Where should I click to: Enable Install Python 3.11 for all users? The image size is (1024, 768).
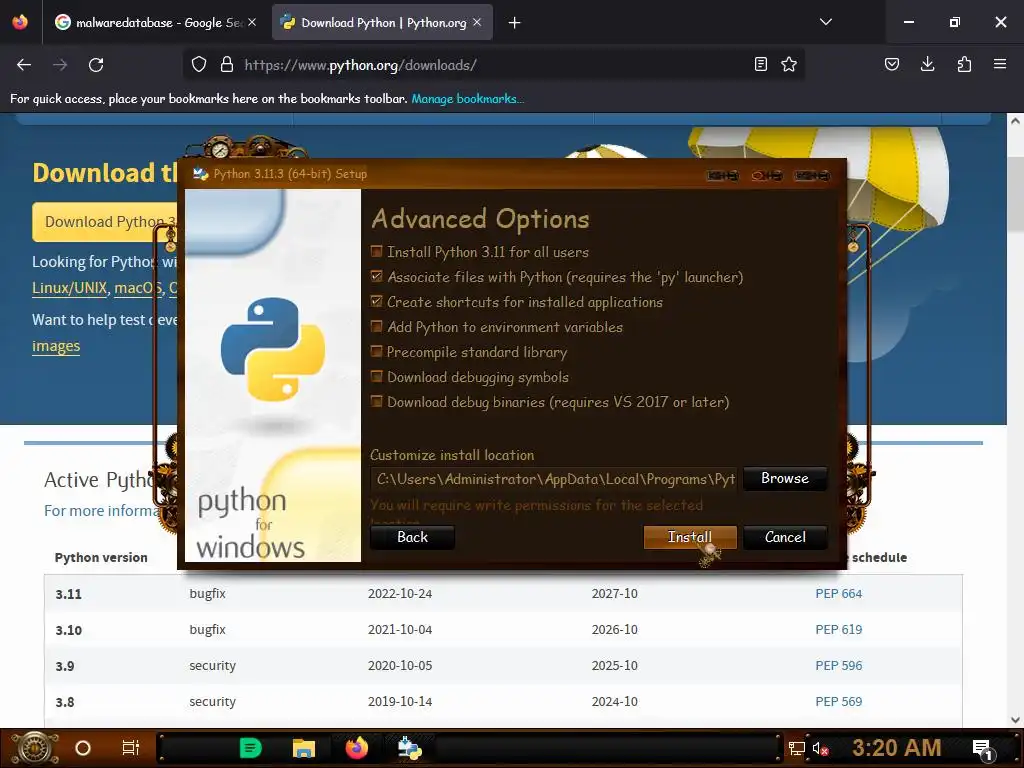click(x=377, y=251)
